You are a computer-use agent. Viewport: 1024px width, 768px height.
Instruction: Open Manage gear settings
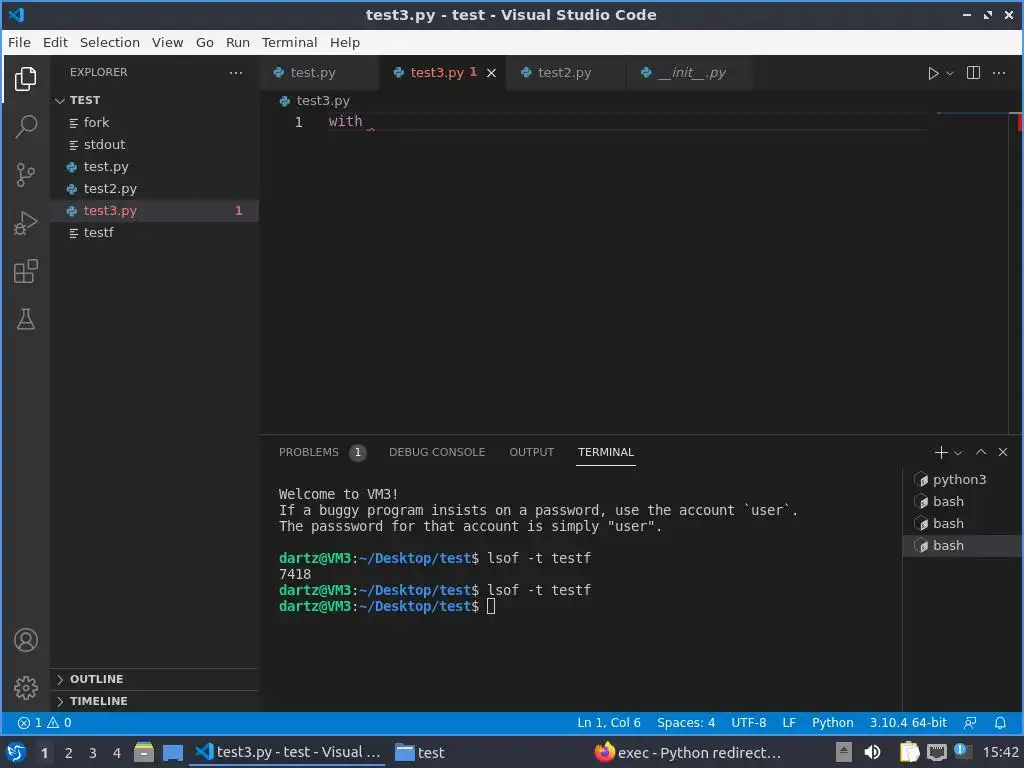click(x=25, y=688)
